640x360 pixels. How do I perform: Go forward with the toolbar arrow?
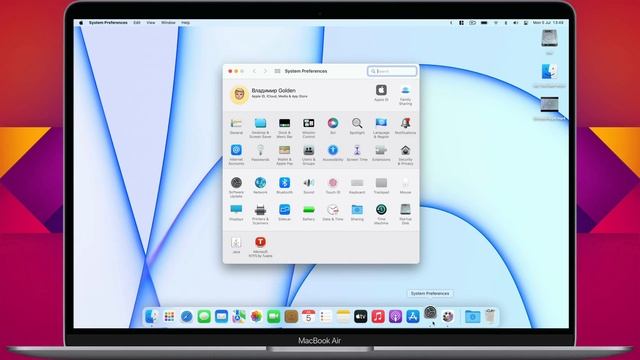pyautogui.click(x=265, y=71)
